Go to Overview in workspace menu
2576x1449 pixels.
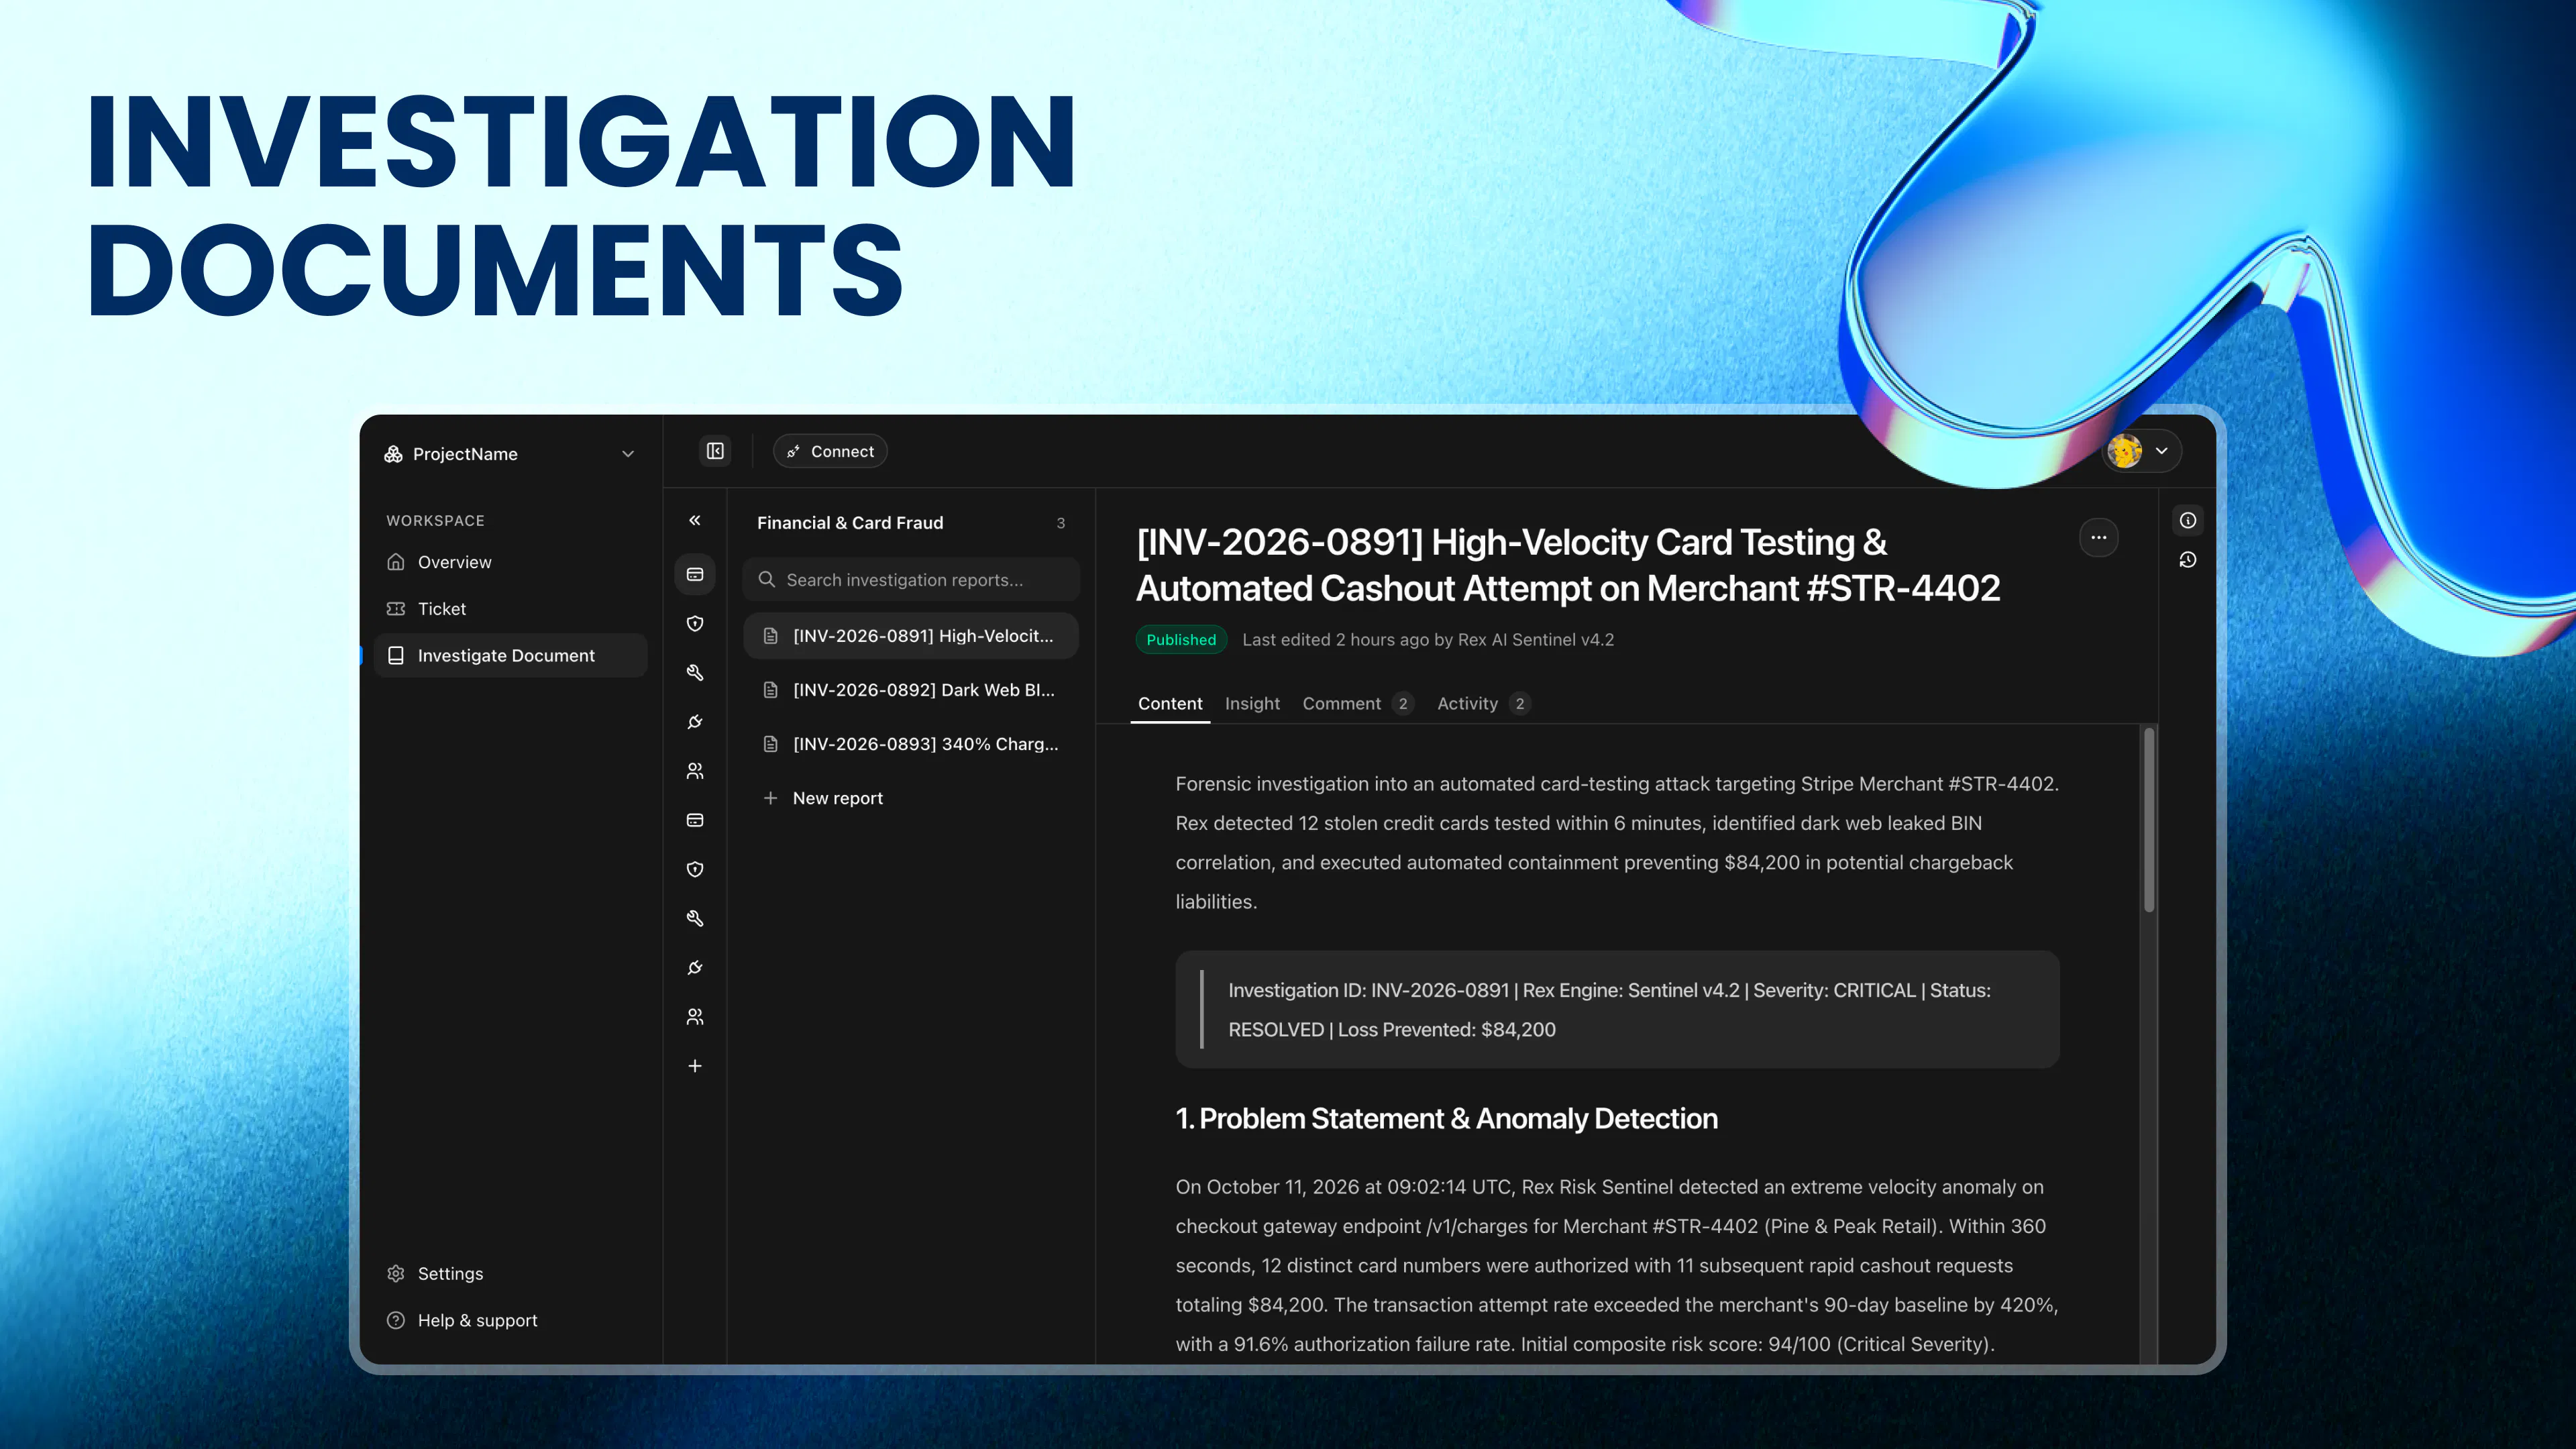(x=510, y=562)
